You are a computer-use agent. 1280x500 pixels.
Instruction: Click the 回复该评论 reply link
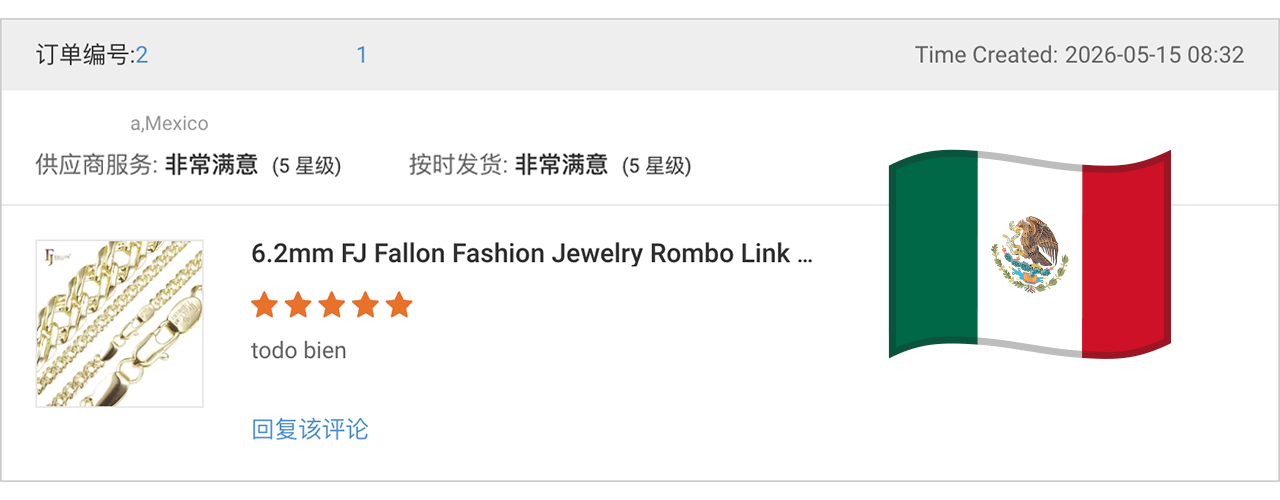tap(310, 430)
